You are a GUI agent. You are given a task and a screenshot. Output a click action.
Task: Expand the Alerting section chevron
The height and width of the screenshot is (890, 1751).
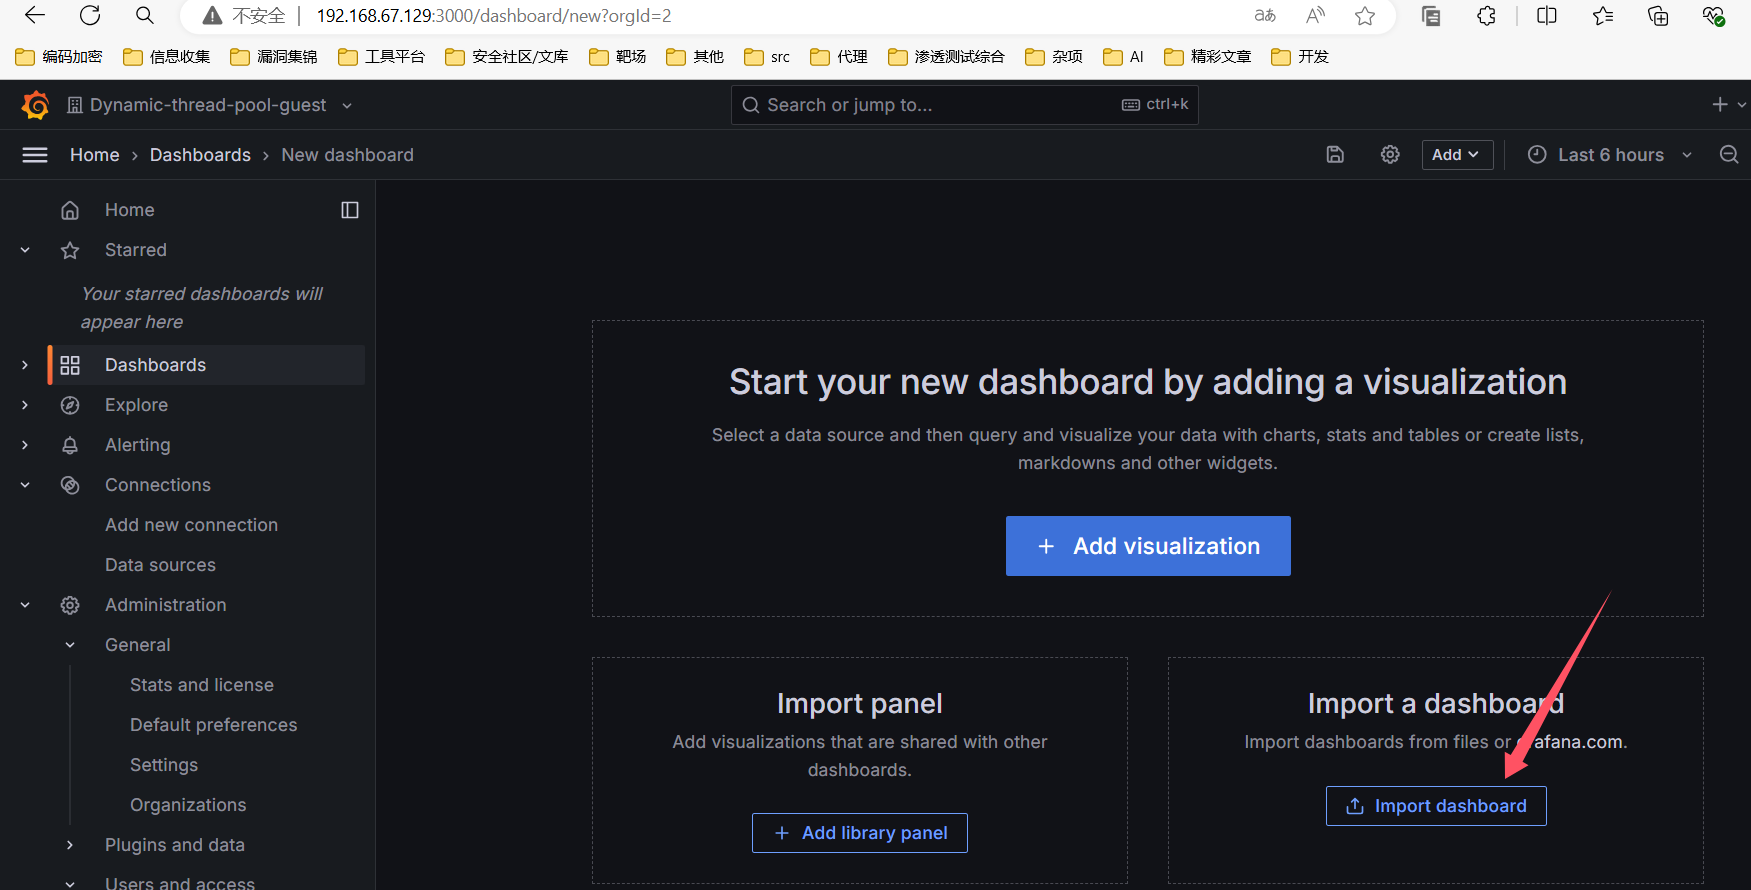click(25, 445)
